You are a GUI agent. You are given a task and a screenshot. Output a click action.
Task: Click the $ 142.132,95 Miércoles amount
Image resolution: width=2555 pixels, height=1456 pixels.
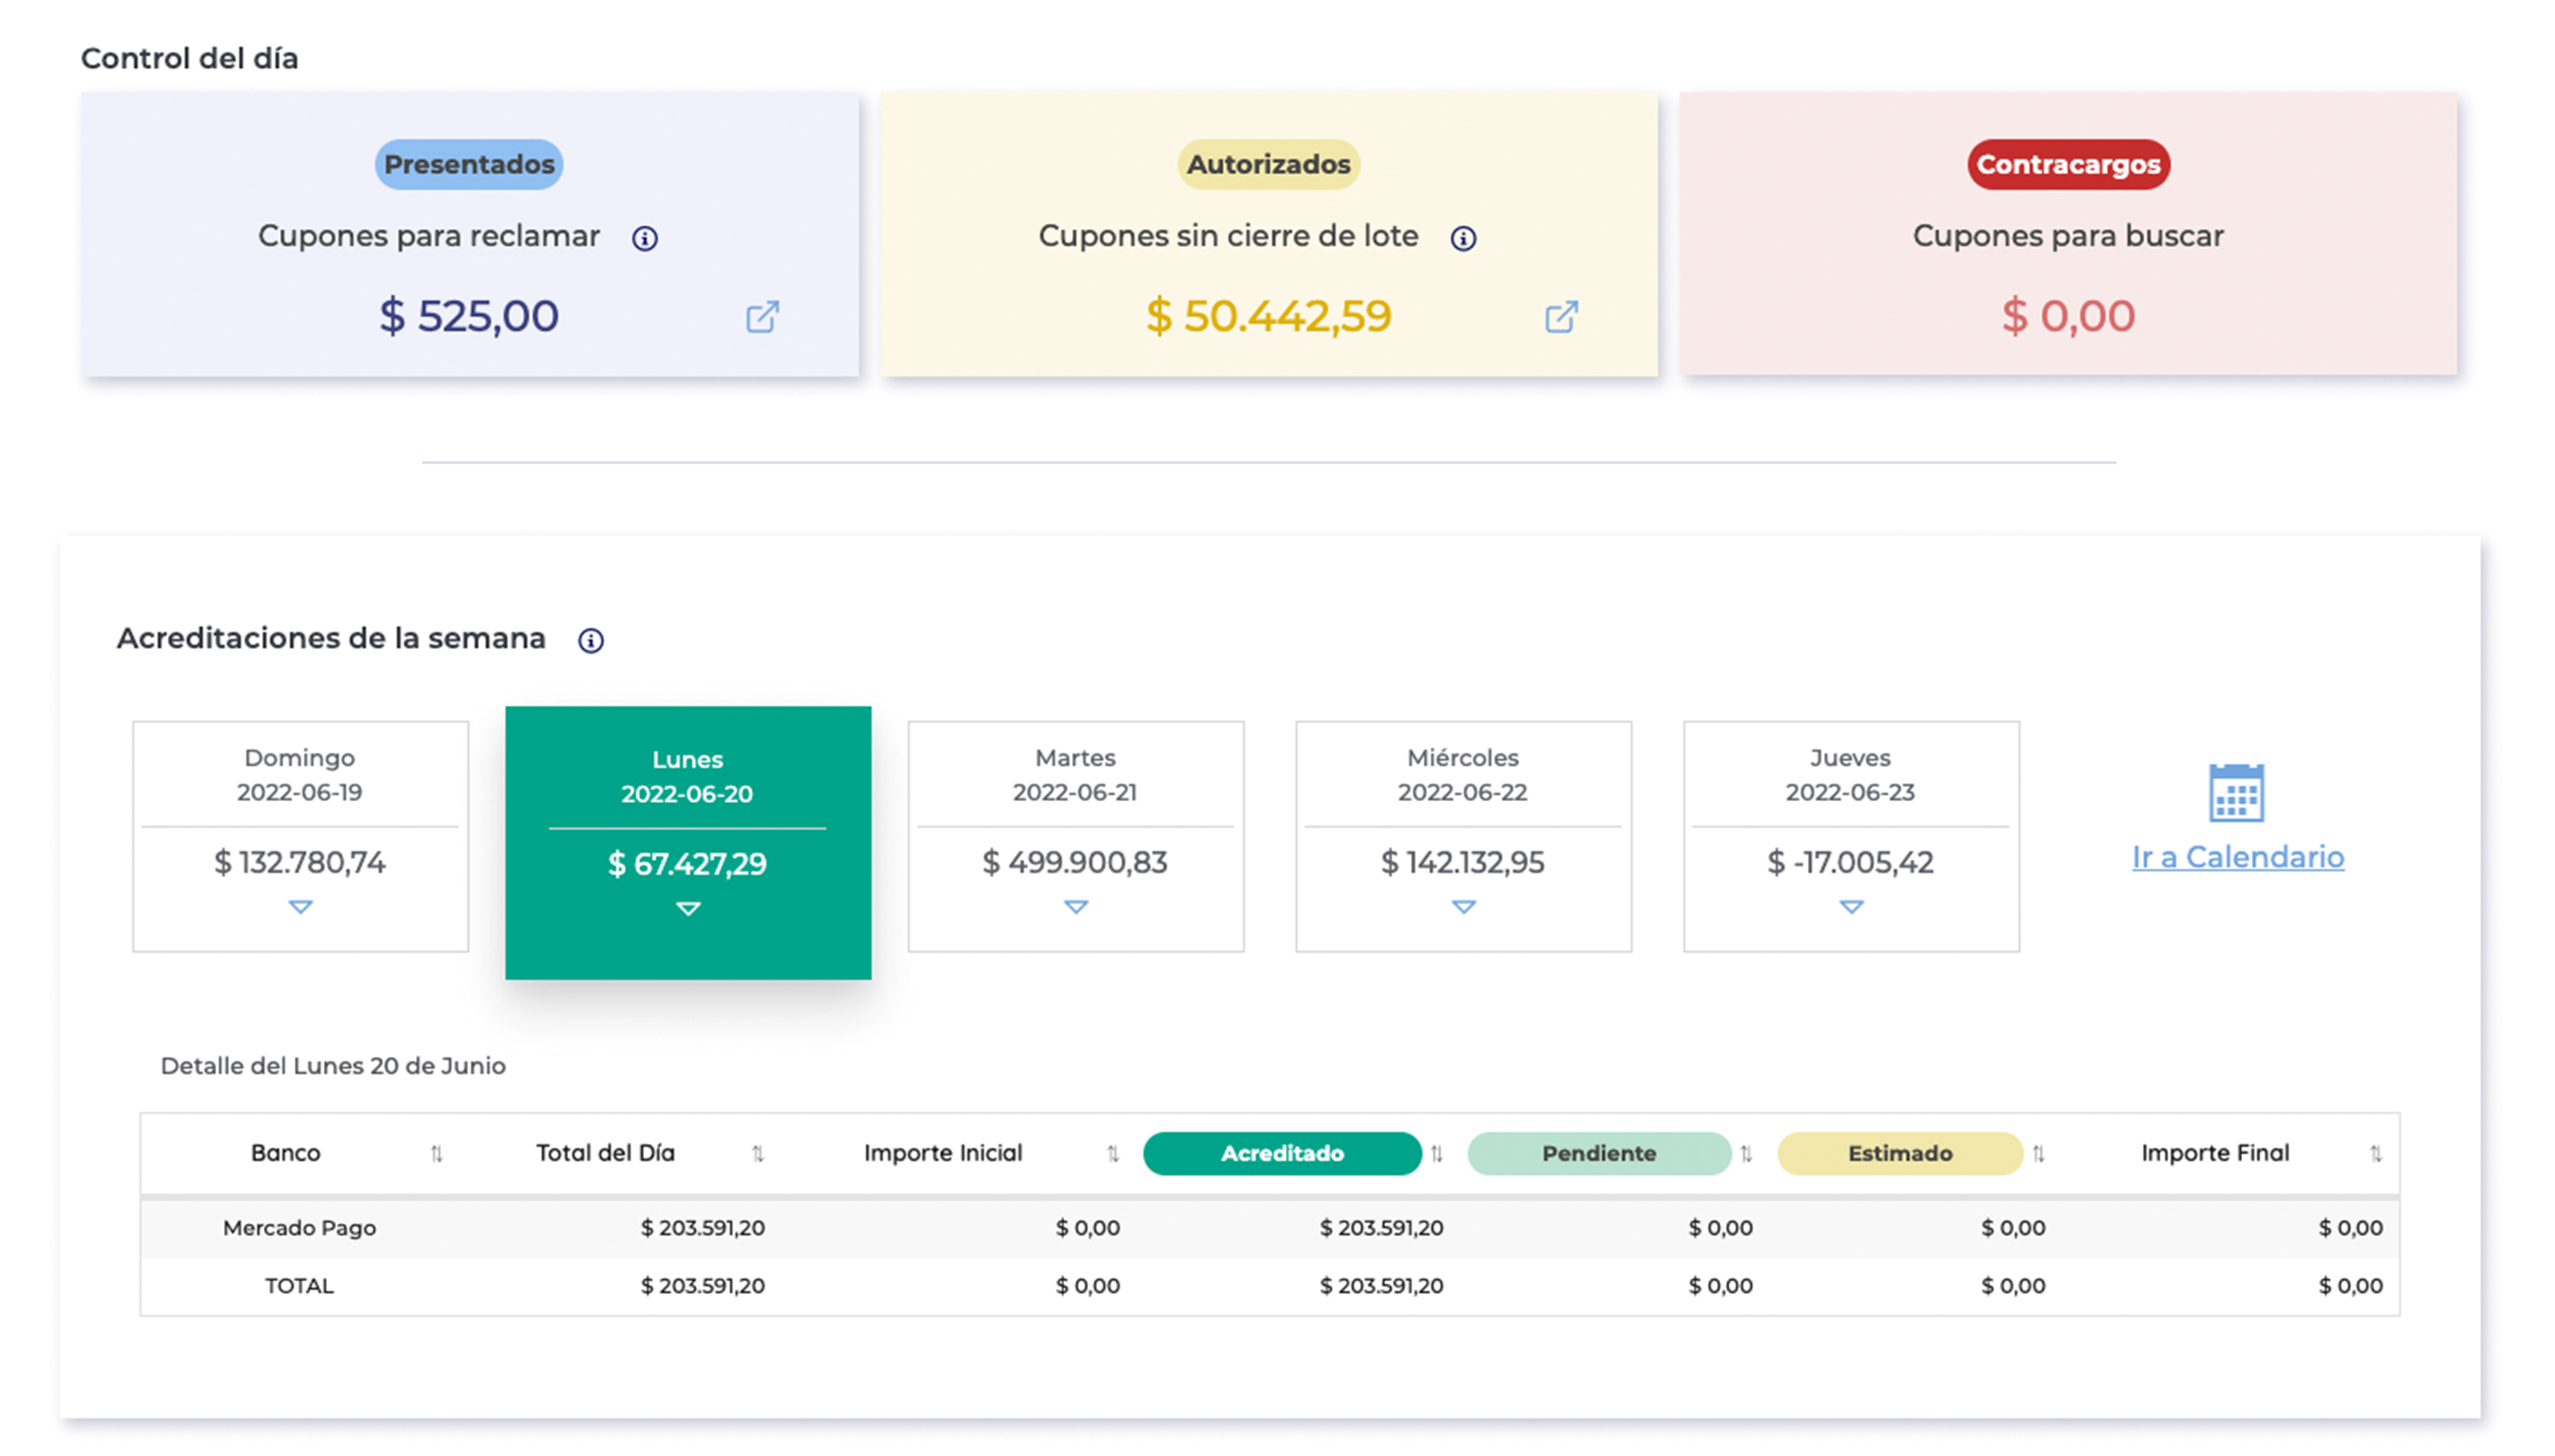(x=1463, y=862)
